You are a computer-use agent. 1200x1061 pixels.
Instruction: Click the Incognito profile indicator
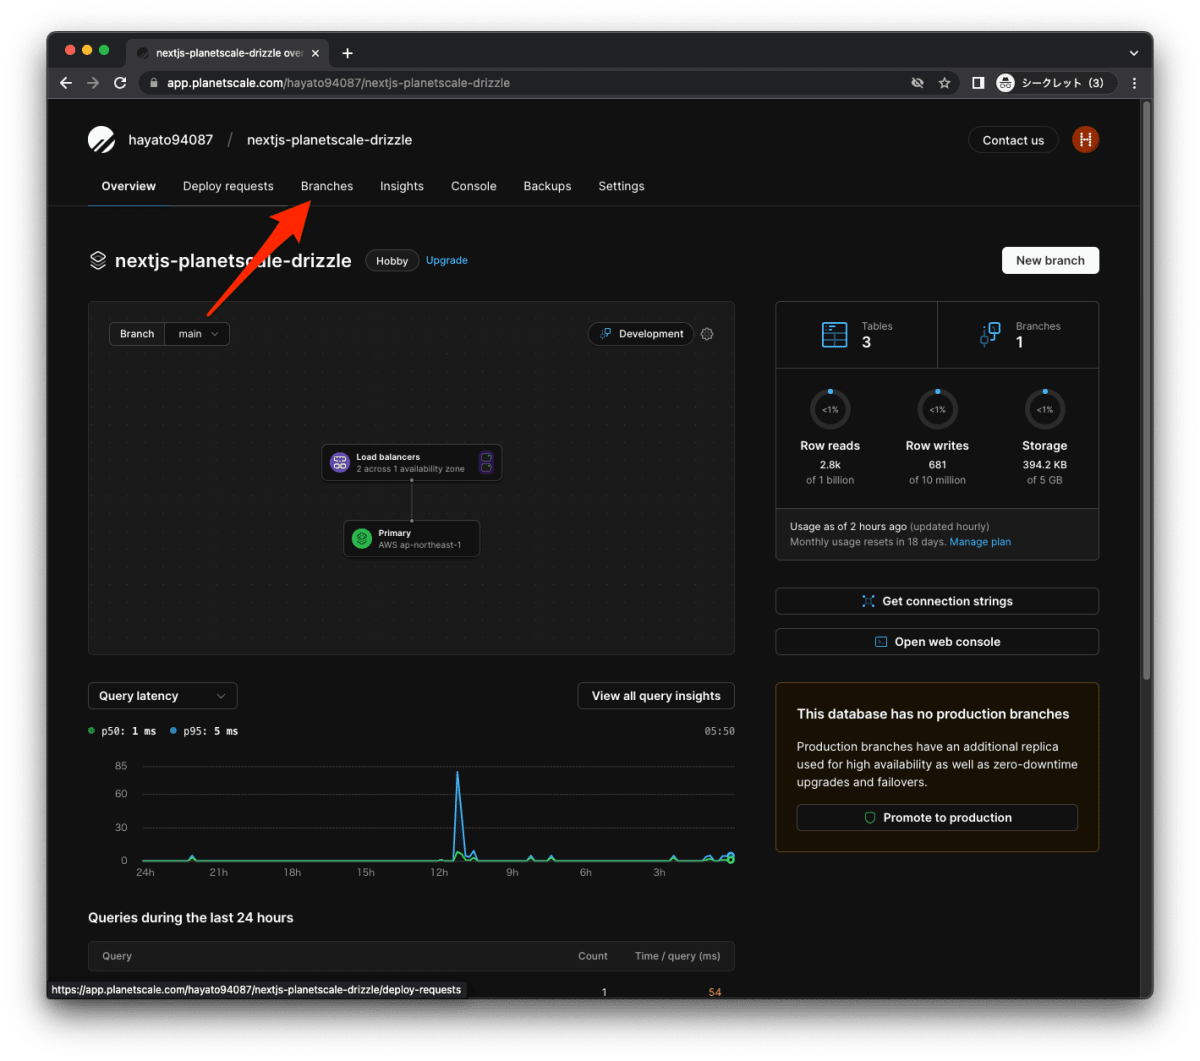[1055, 83]
